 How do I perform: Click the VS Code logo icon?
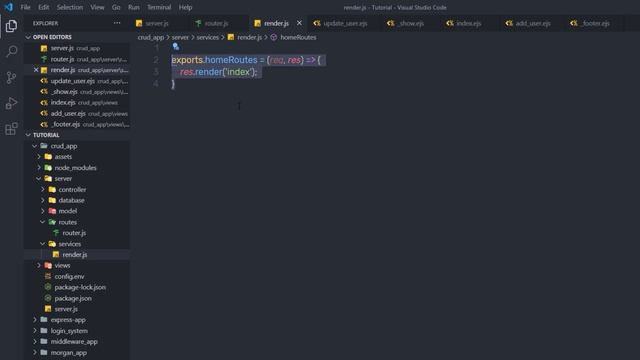pyautogui.click(x=9, y=7)
